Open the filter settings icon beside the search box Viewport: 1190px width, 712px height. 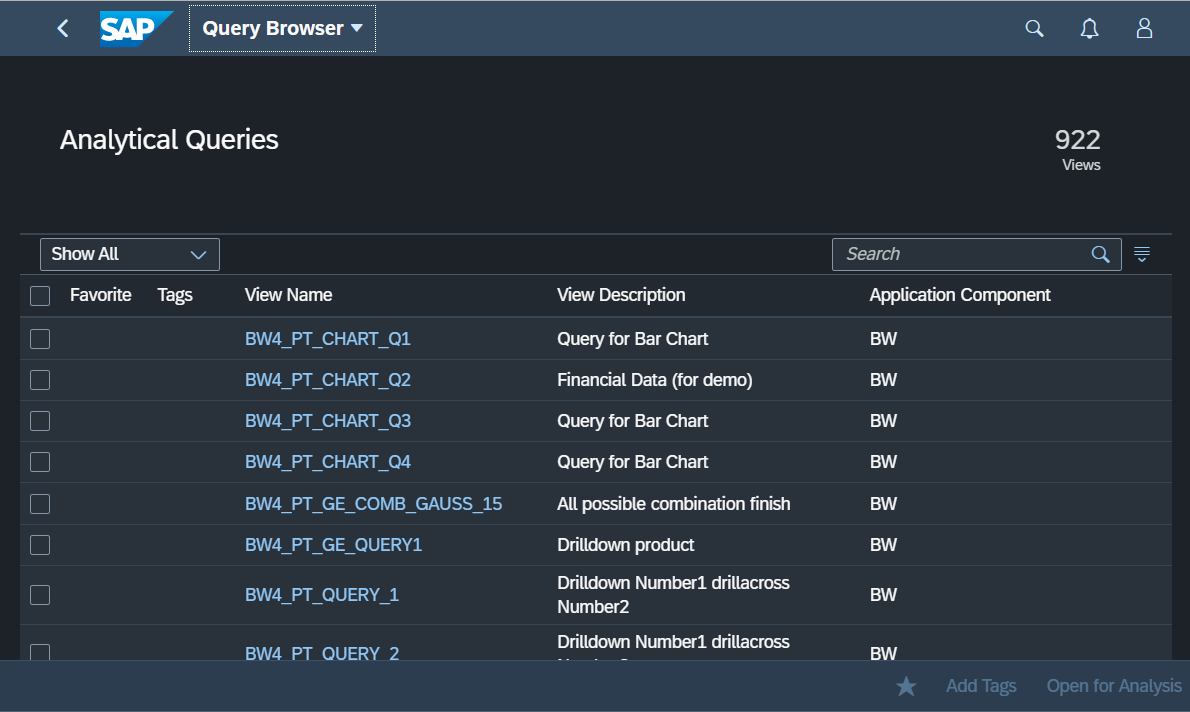[x=1141, y=254]
